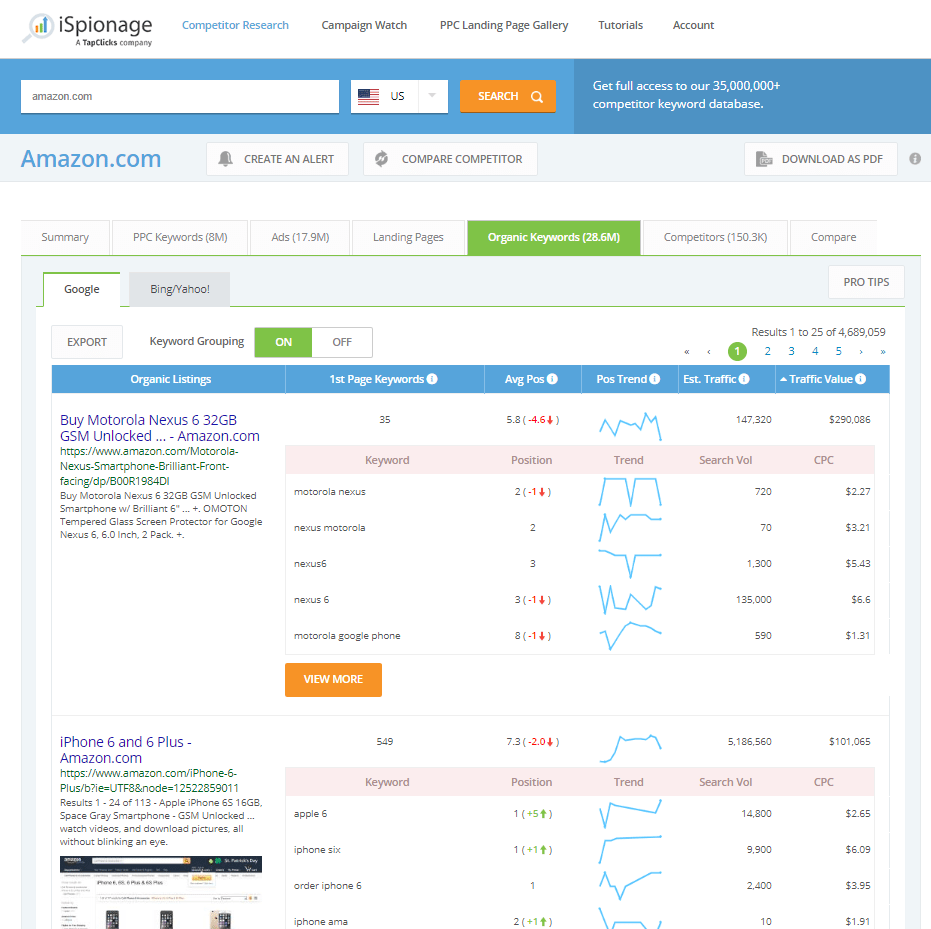Click the Amazon.com page title
The width and height of the screenshot is (931, 929).
tap(91, 158)
